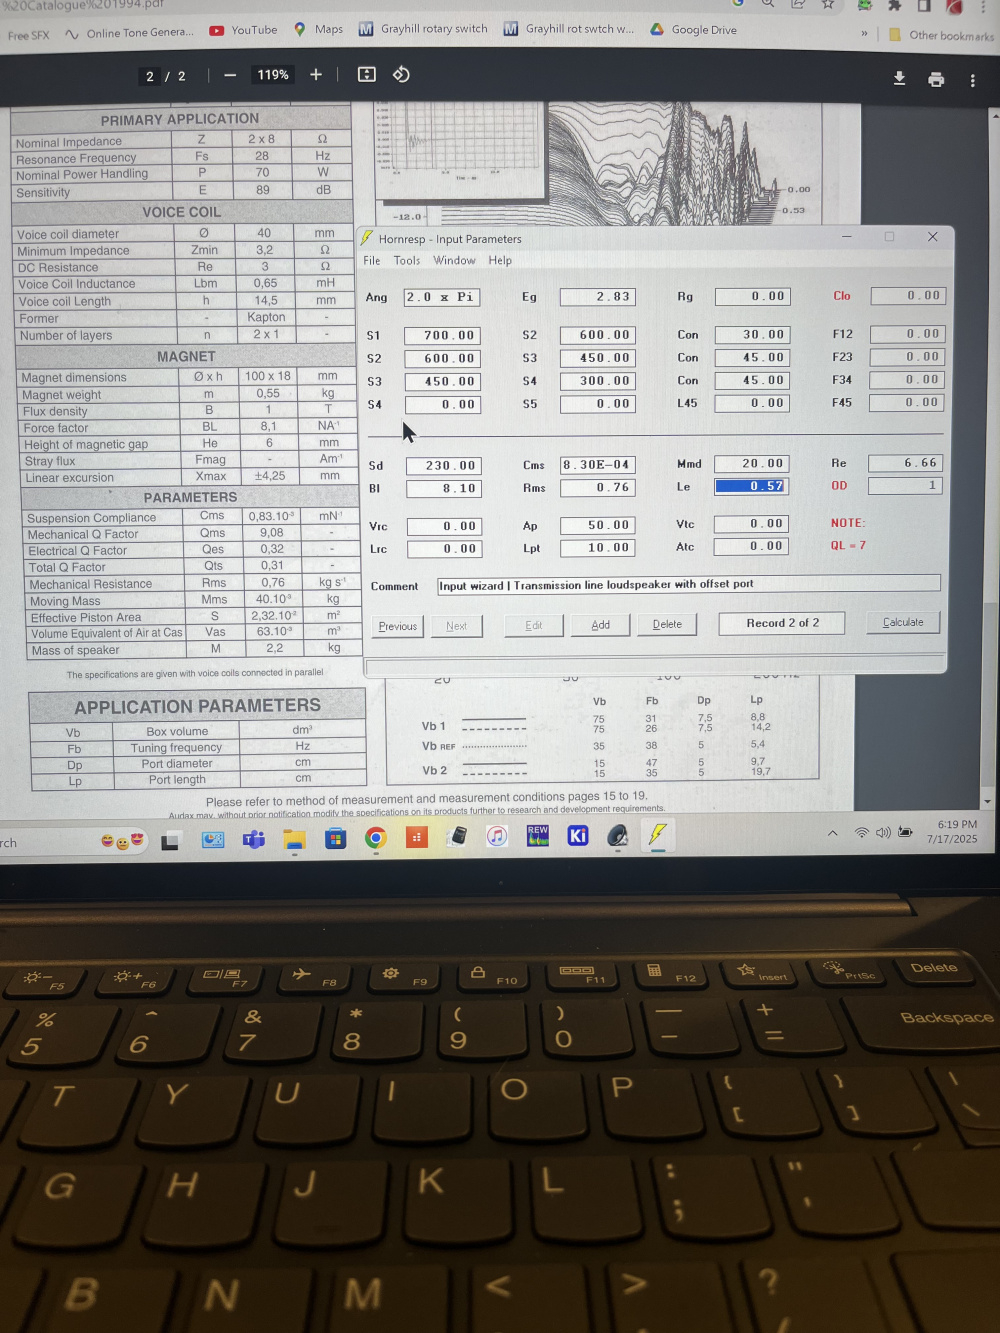
Task: Click the Cms input field
Action: 597,465
